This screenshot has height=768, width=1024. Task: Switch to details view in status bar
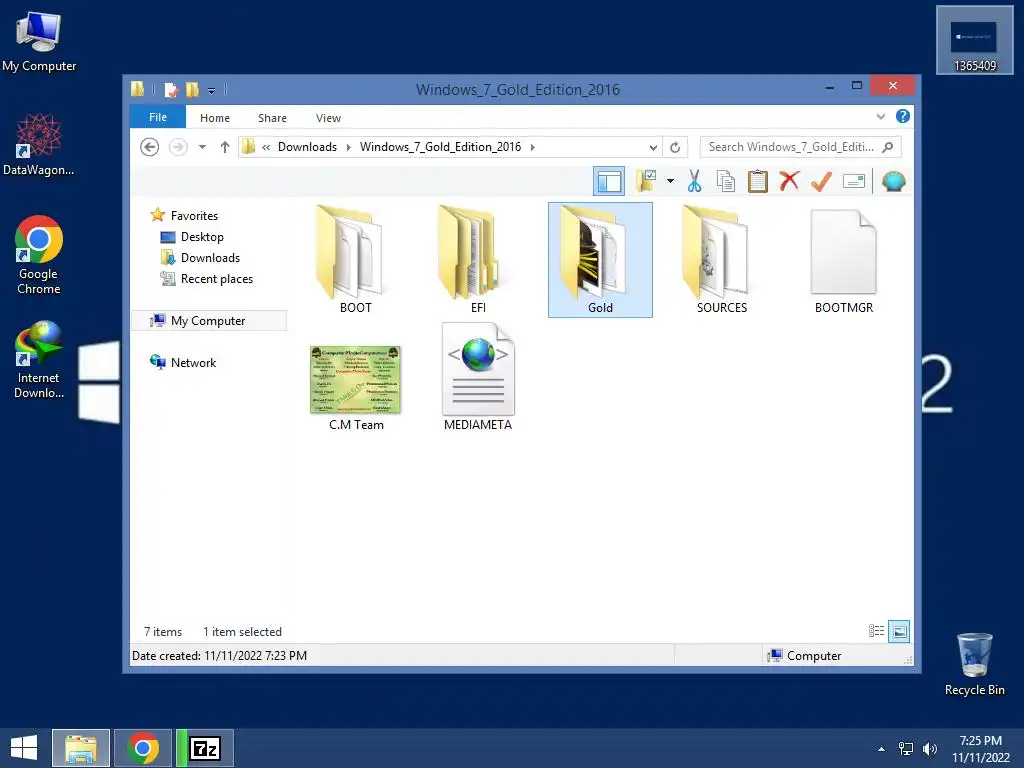point(876,631)
